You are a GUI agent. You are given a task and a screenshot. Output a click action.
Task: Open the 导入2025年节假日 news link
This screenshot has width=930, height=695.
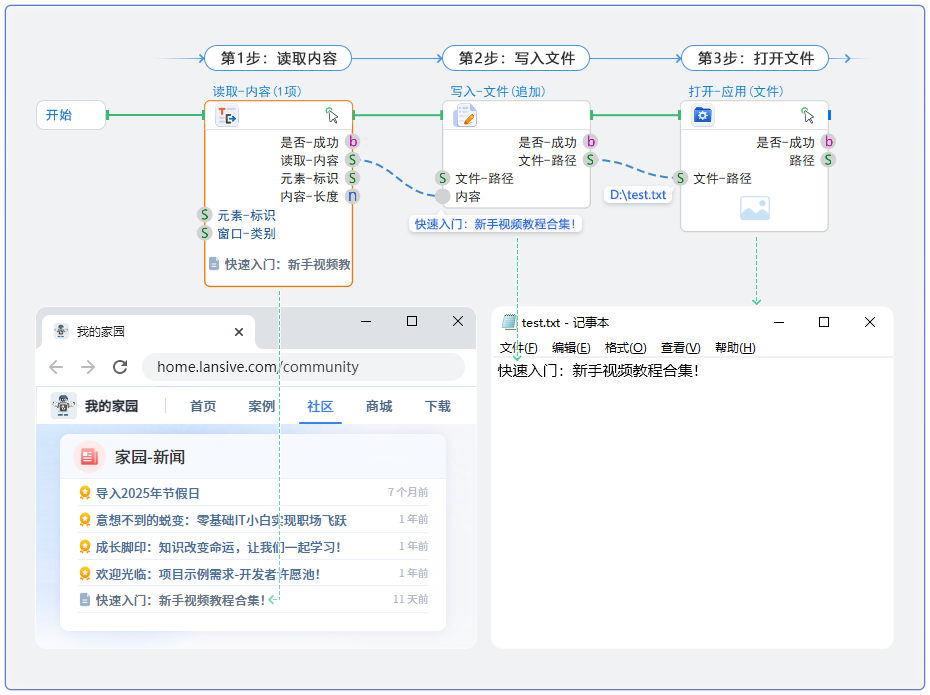click(x=147, y=493)
